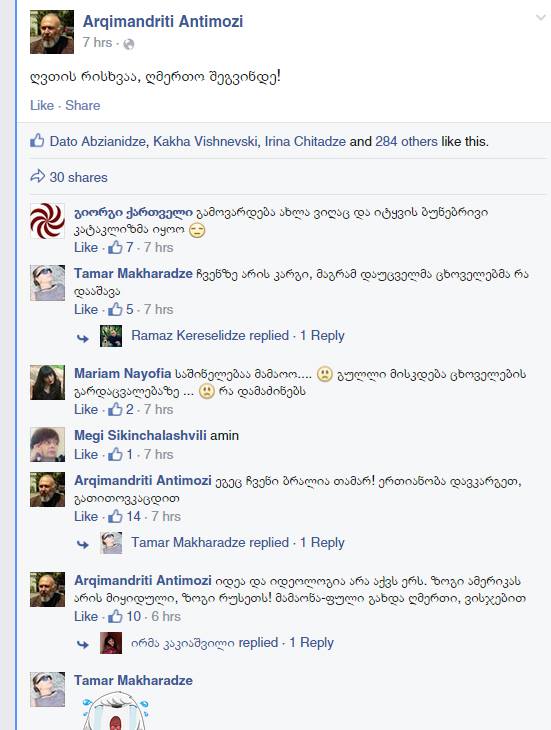Like the main post by Arqimandriti Antimozi
The height and width of the screenshot is (730, 551).
[42, 105]
